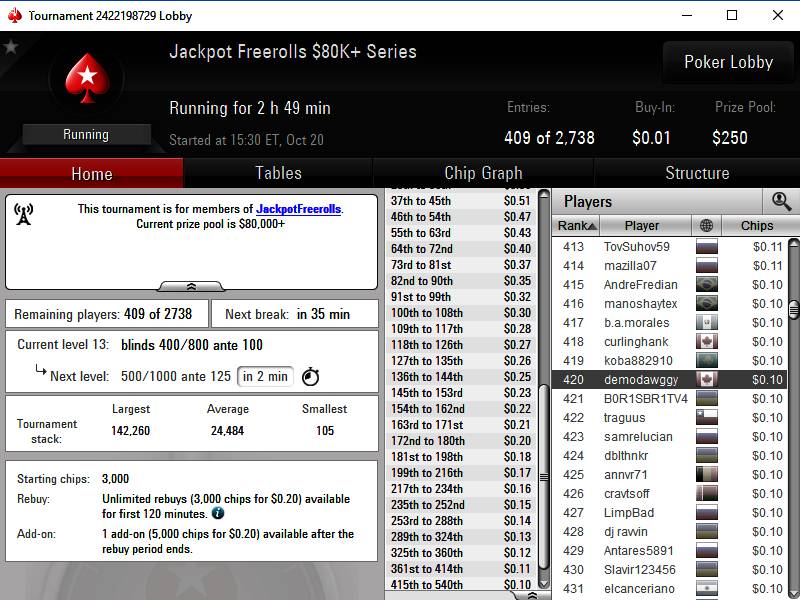Open the Structure tab
This screenshot has width=800, height=600.
697,173
